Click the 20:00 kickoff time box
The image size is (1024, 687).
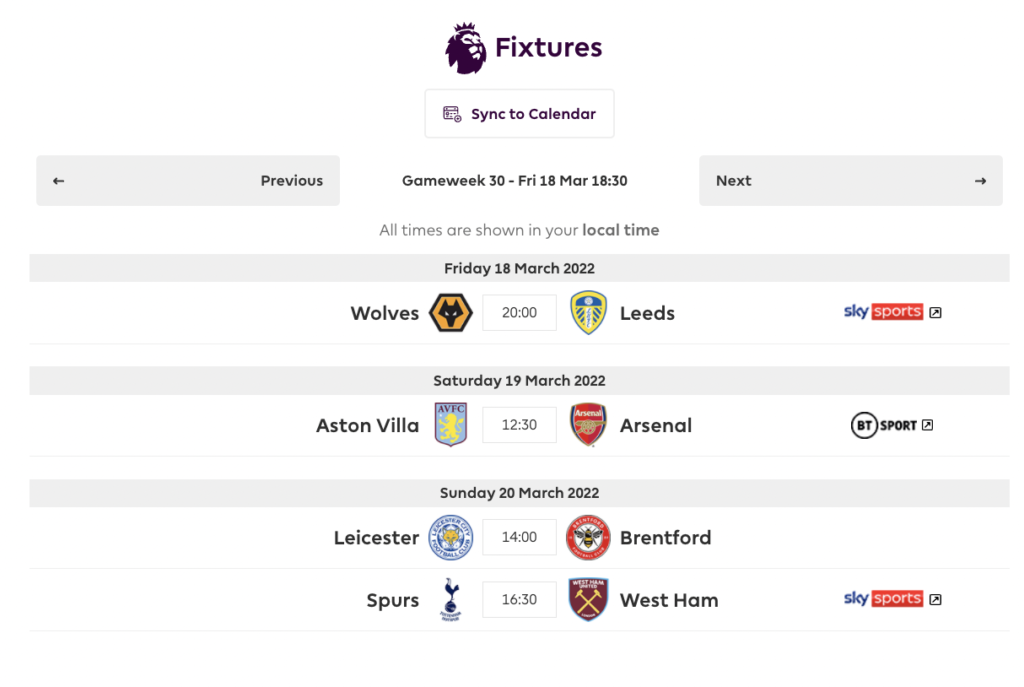[519, 312]
